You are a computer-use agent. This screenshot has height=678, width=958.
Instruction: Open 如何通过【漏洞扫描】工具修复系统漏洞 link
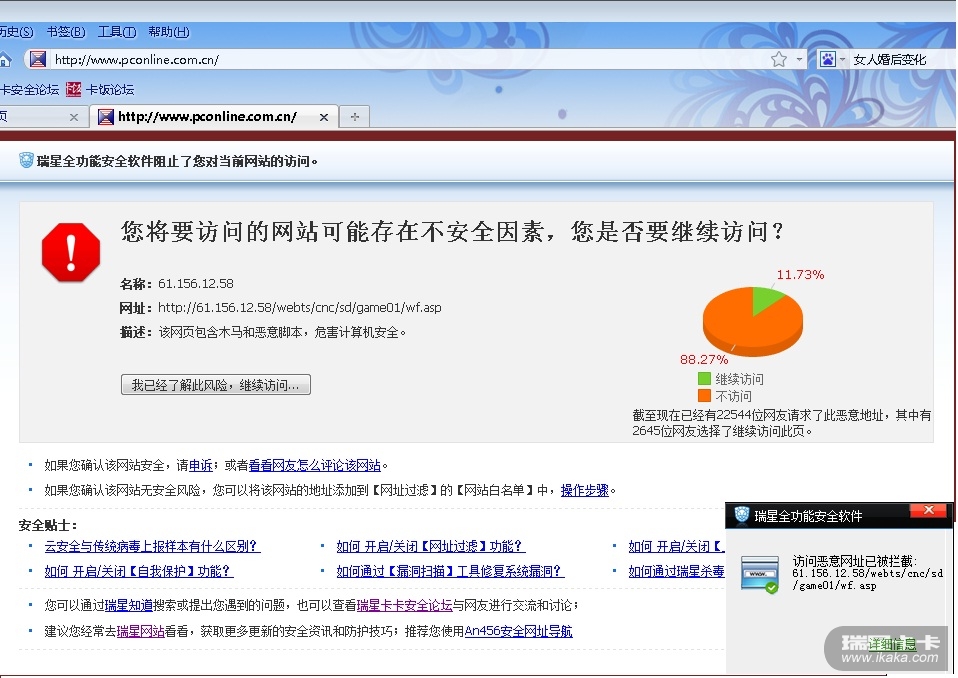pyautogui.click(x=450, y=571)
